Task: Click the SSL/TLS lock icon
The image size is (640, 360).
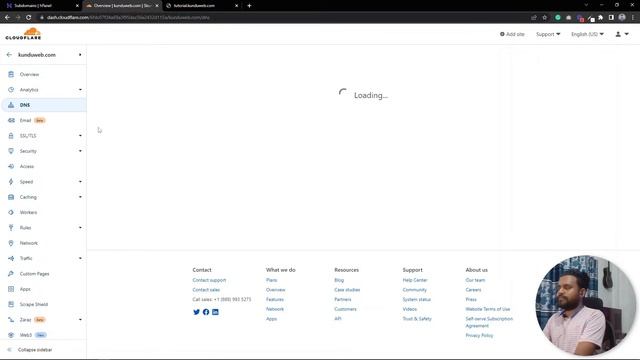Action: [11, 136]
